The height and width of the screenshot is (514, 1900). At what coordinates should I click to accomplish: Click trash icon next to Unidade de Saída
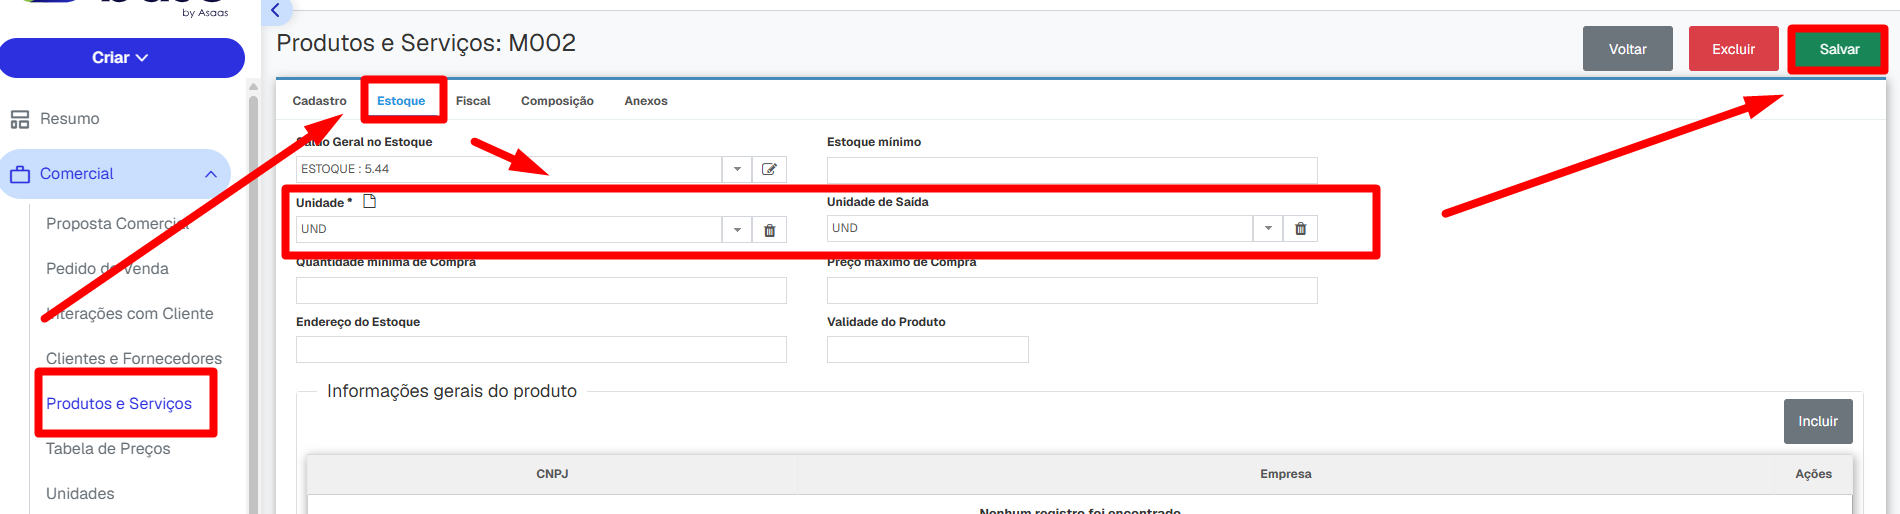pyautogui.click(x=1300, y=229)
